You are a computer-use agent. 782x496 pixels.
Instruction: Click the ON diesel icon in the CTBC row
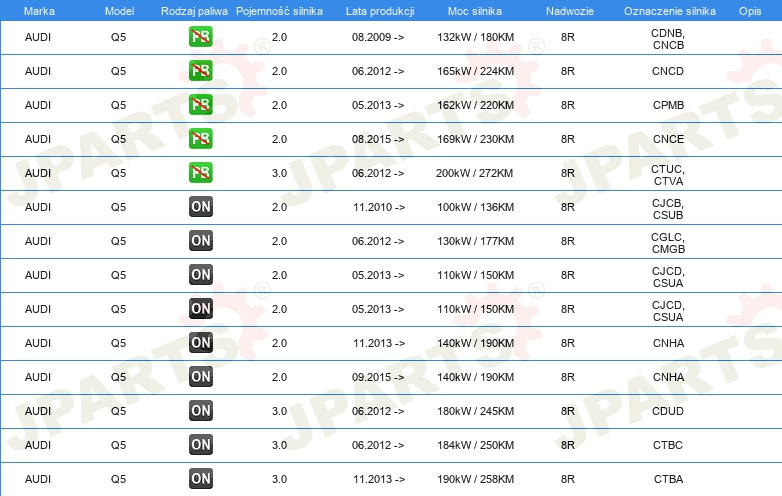[200, 444]
